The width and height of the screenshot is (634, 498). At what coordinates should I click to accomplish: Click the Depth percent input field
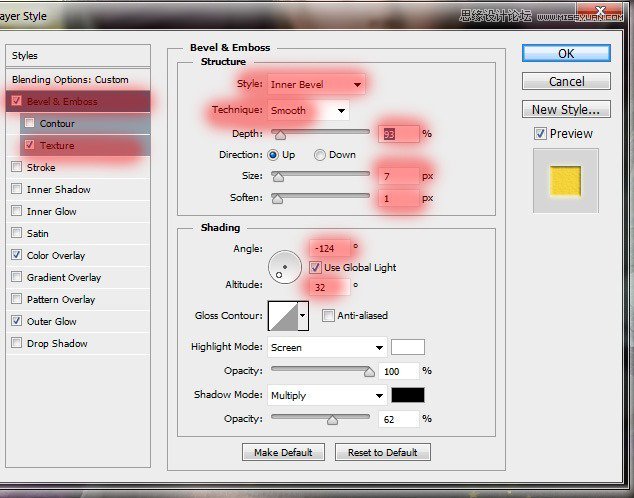coord(399,134)
